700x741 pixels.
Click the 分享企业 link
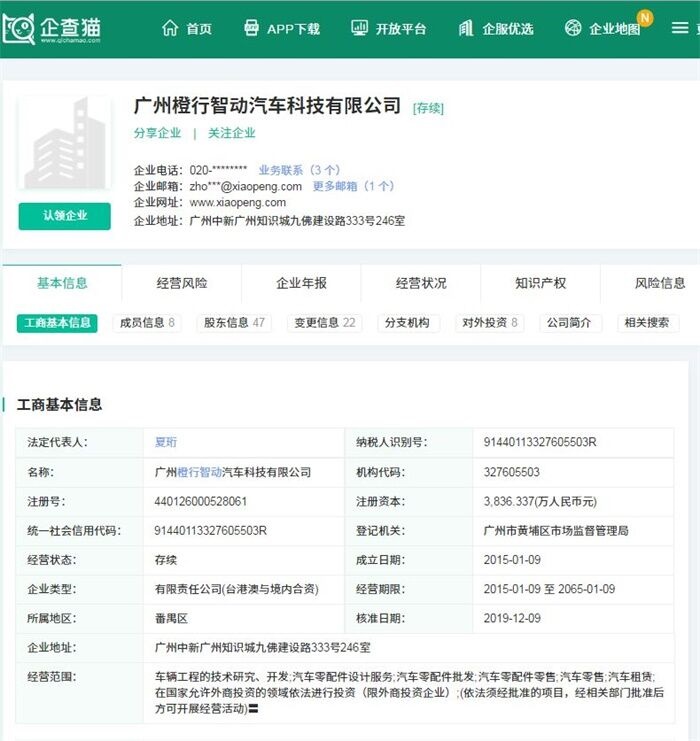tap(157, 133)
